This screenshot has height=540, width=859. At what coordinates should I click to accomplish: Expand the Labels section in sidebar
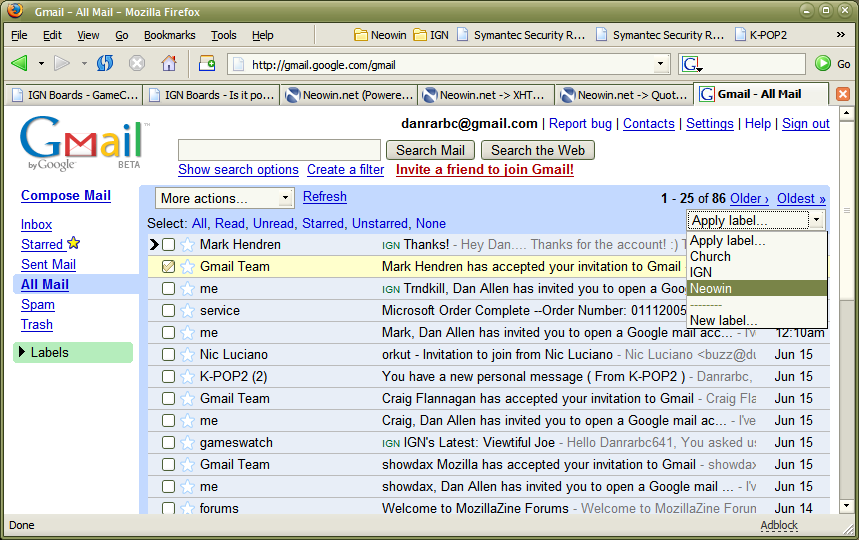[x=23, y=352]
